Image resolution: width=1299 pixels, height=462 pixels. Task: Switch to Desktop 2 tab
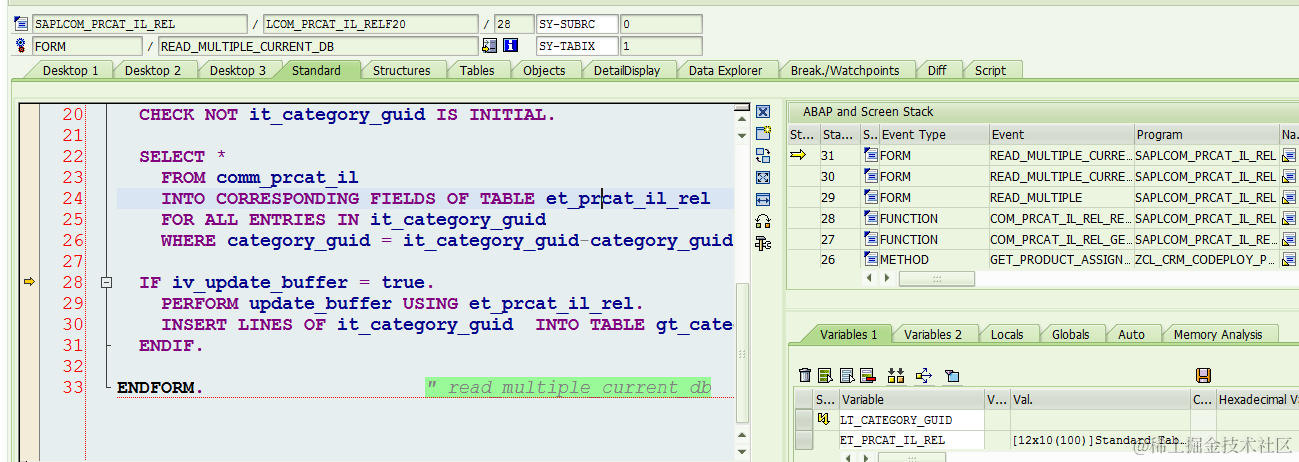153,70
